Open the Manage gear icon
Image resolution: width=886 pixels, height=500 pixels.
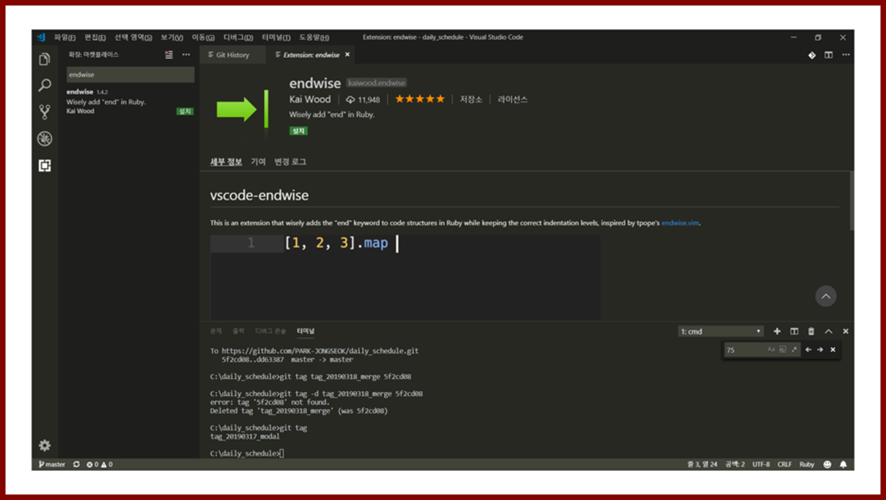pyautogui.click(x=45, y=445)
